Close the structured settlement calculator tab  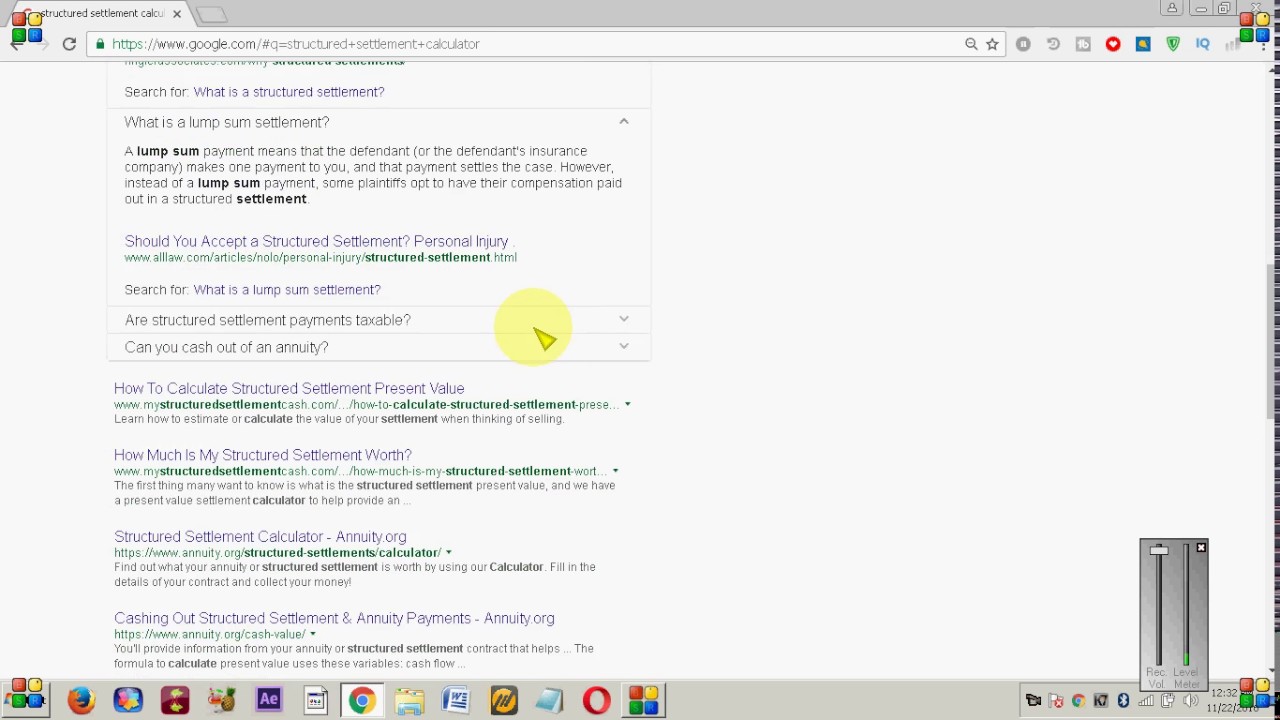click(x=177, y=14)
